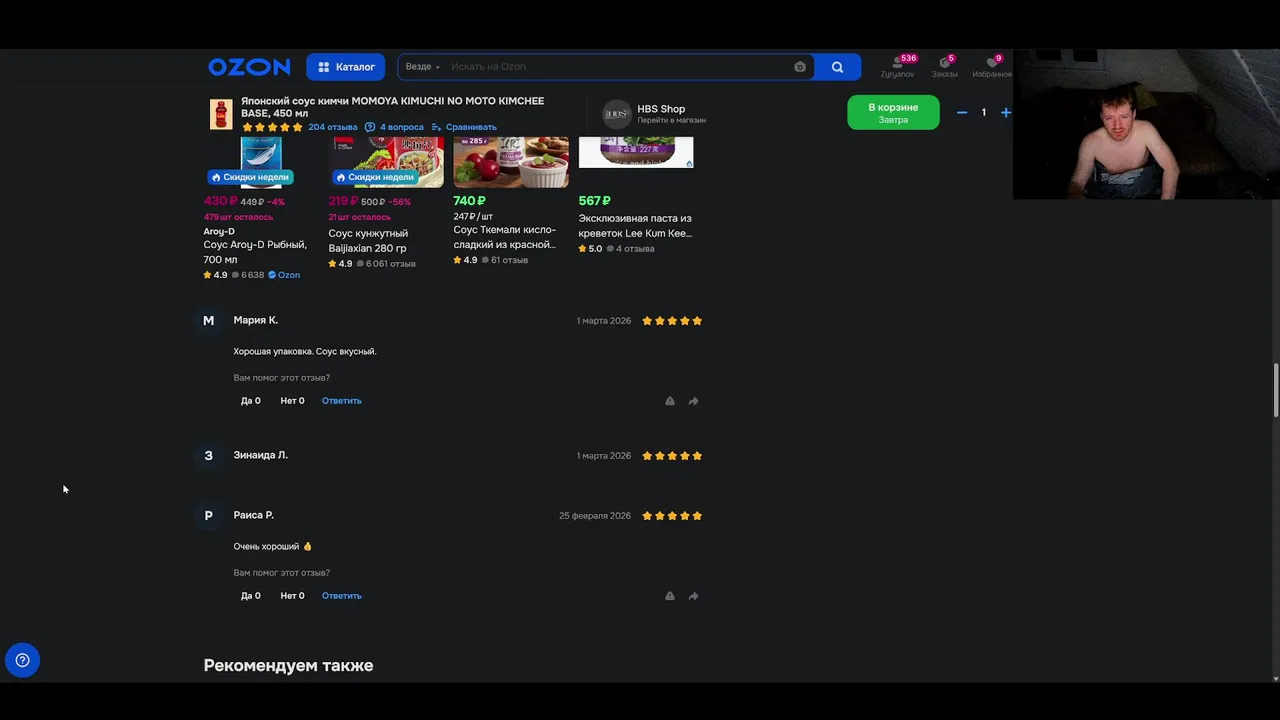Open the Заказы orders icon
1280x720 pixels.
pyautogui.click(x=944, y=67)
